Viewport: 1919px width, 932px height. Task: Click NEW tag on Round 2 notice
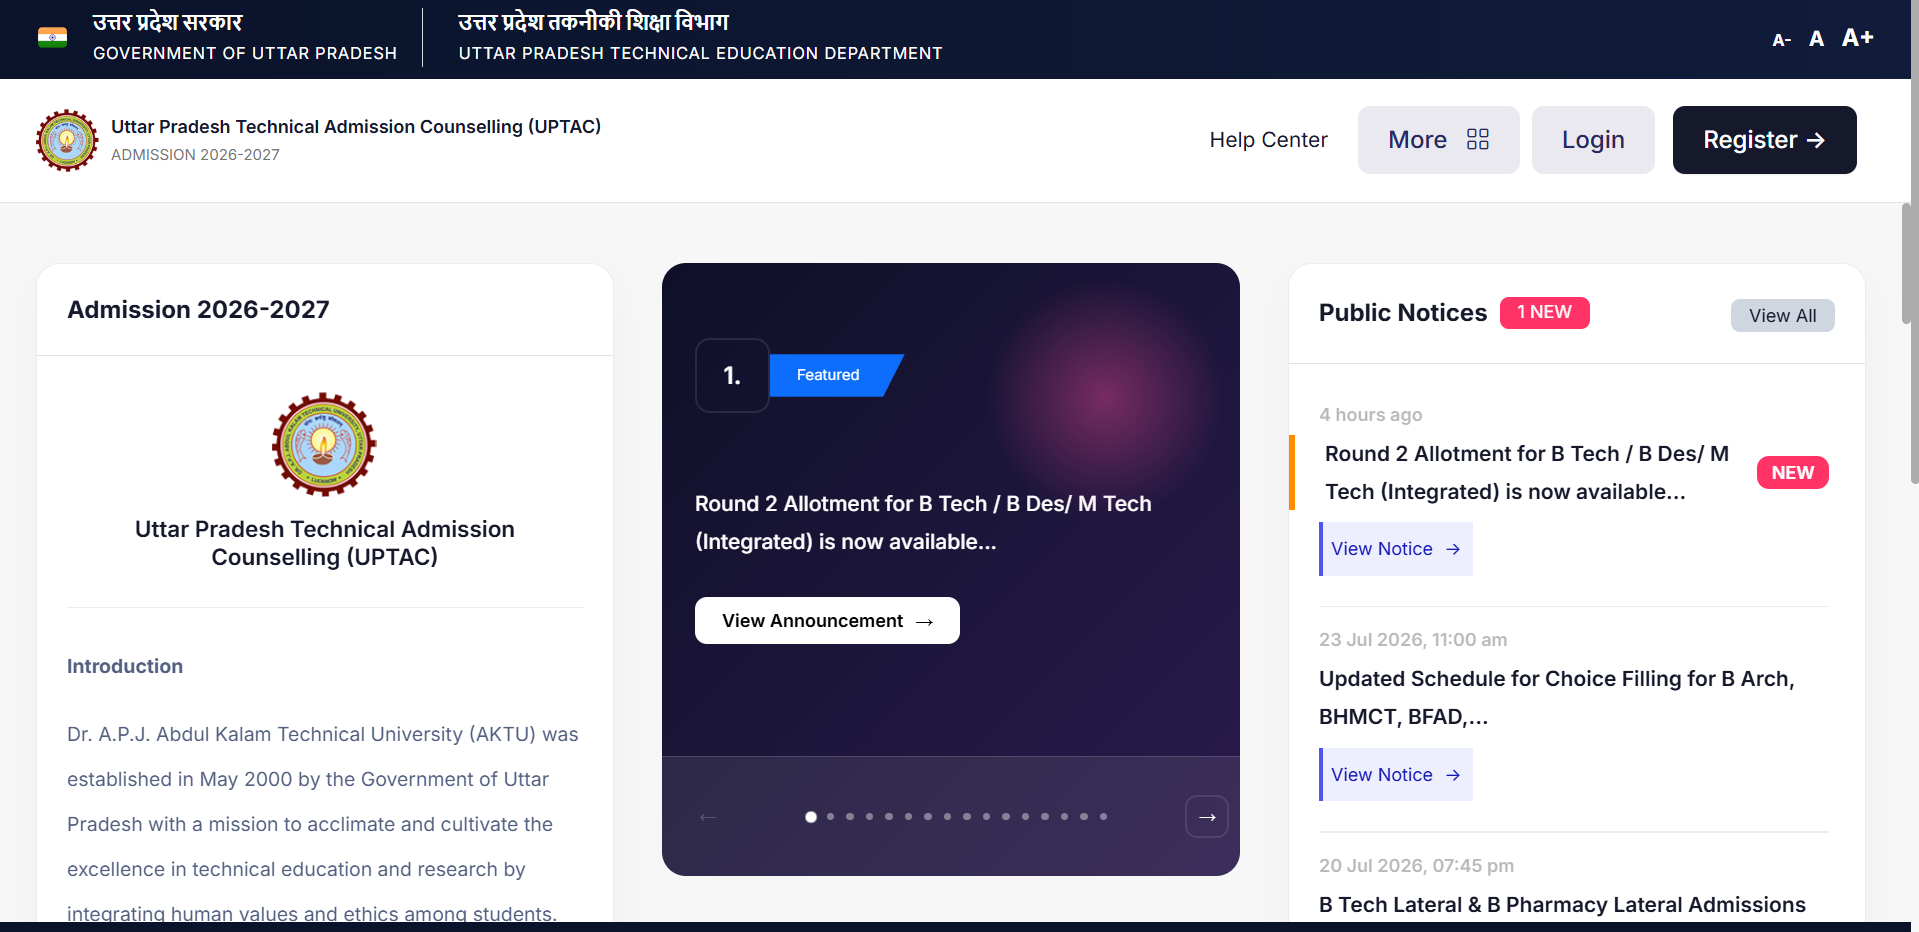[1792, 473]
